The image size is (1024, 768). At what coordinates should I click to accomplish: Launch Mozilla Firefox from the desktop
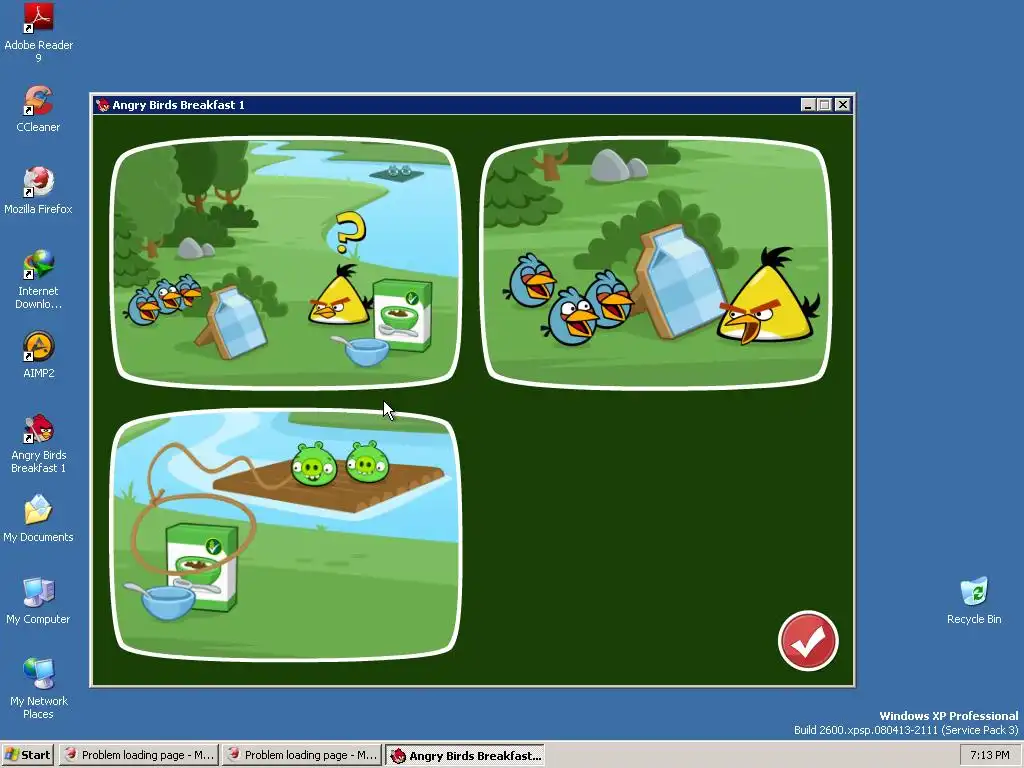38,191
